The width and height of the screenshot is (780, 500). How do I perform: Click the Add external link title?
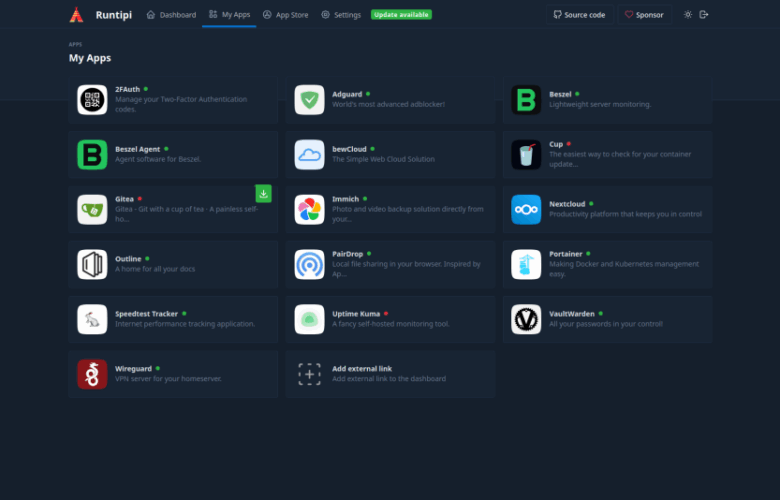point(362,368)
